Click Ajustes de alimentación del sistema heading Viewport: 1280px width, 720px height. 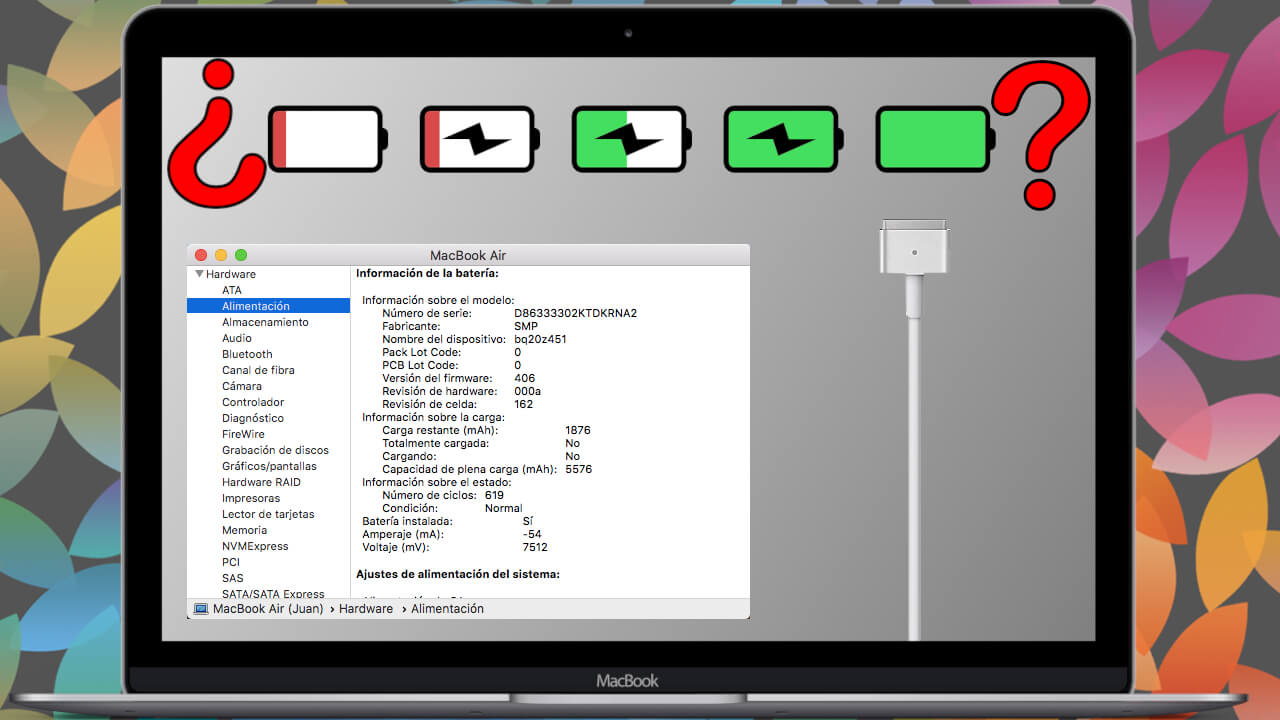pos(458,574)
